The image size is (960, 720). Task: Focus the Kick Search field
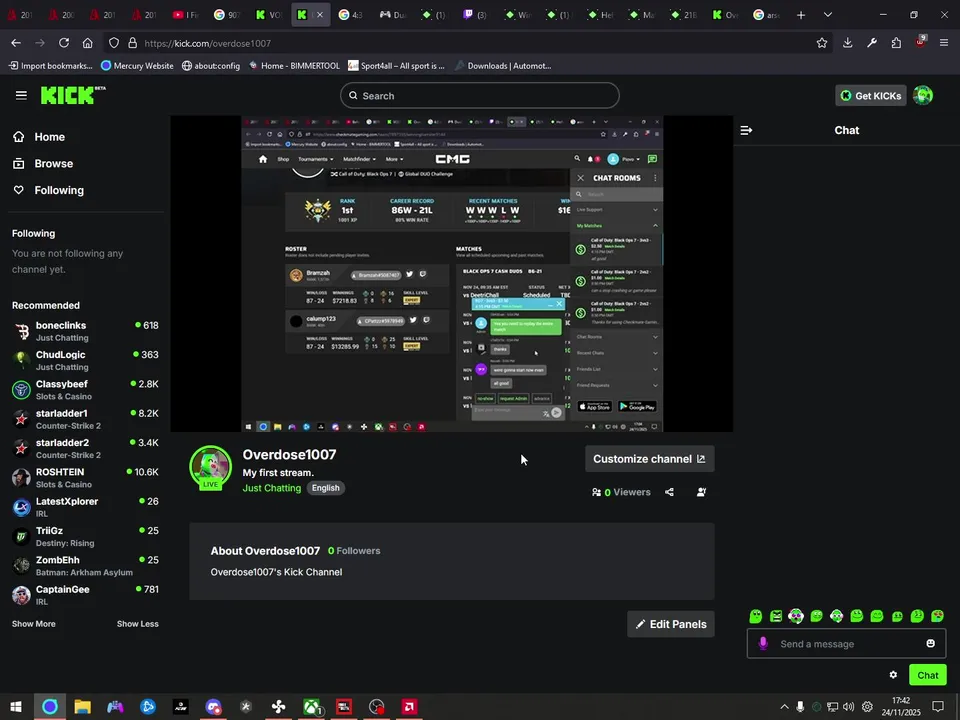[479, 96]
